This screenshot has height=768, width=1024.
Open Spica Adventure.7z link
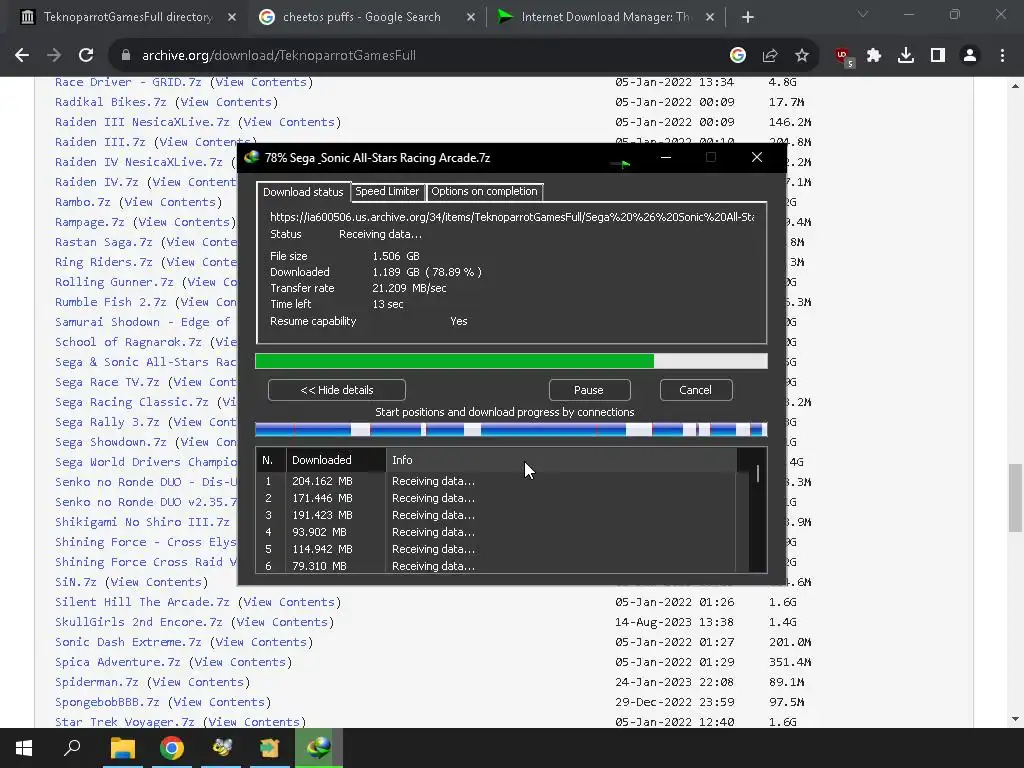tap(118, 662)
